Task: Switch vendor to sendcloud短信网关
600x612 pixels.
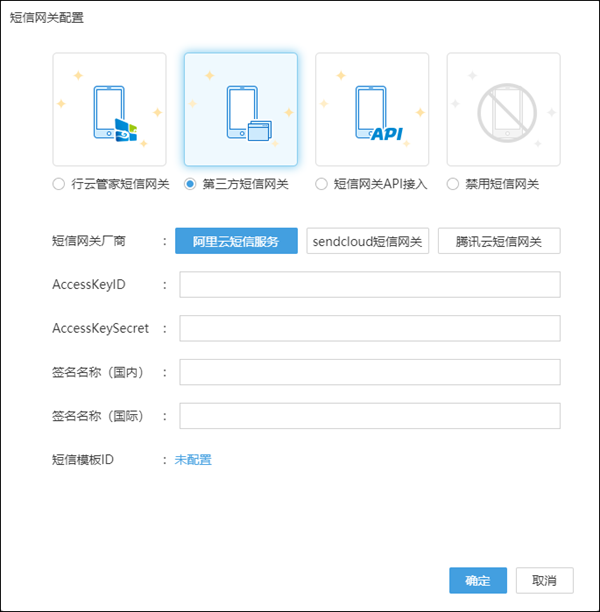Action: tap(367, 241)
